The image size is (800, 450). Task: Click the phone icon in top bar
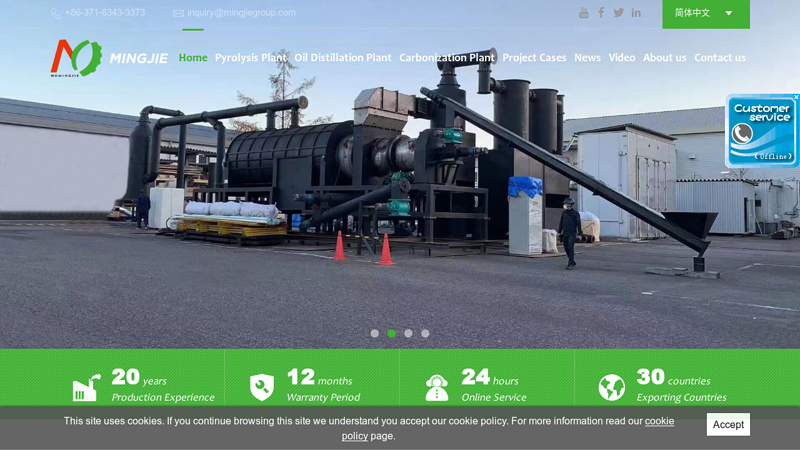click(56, 13)
